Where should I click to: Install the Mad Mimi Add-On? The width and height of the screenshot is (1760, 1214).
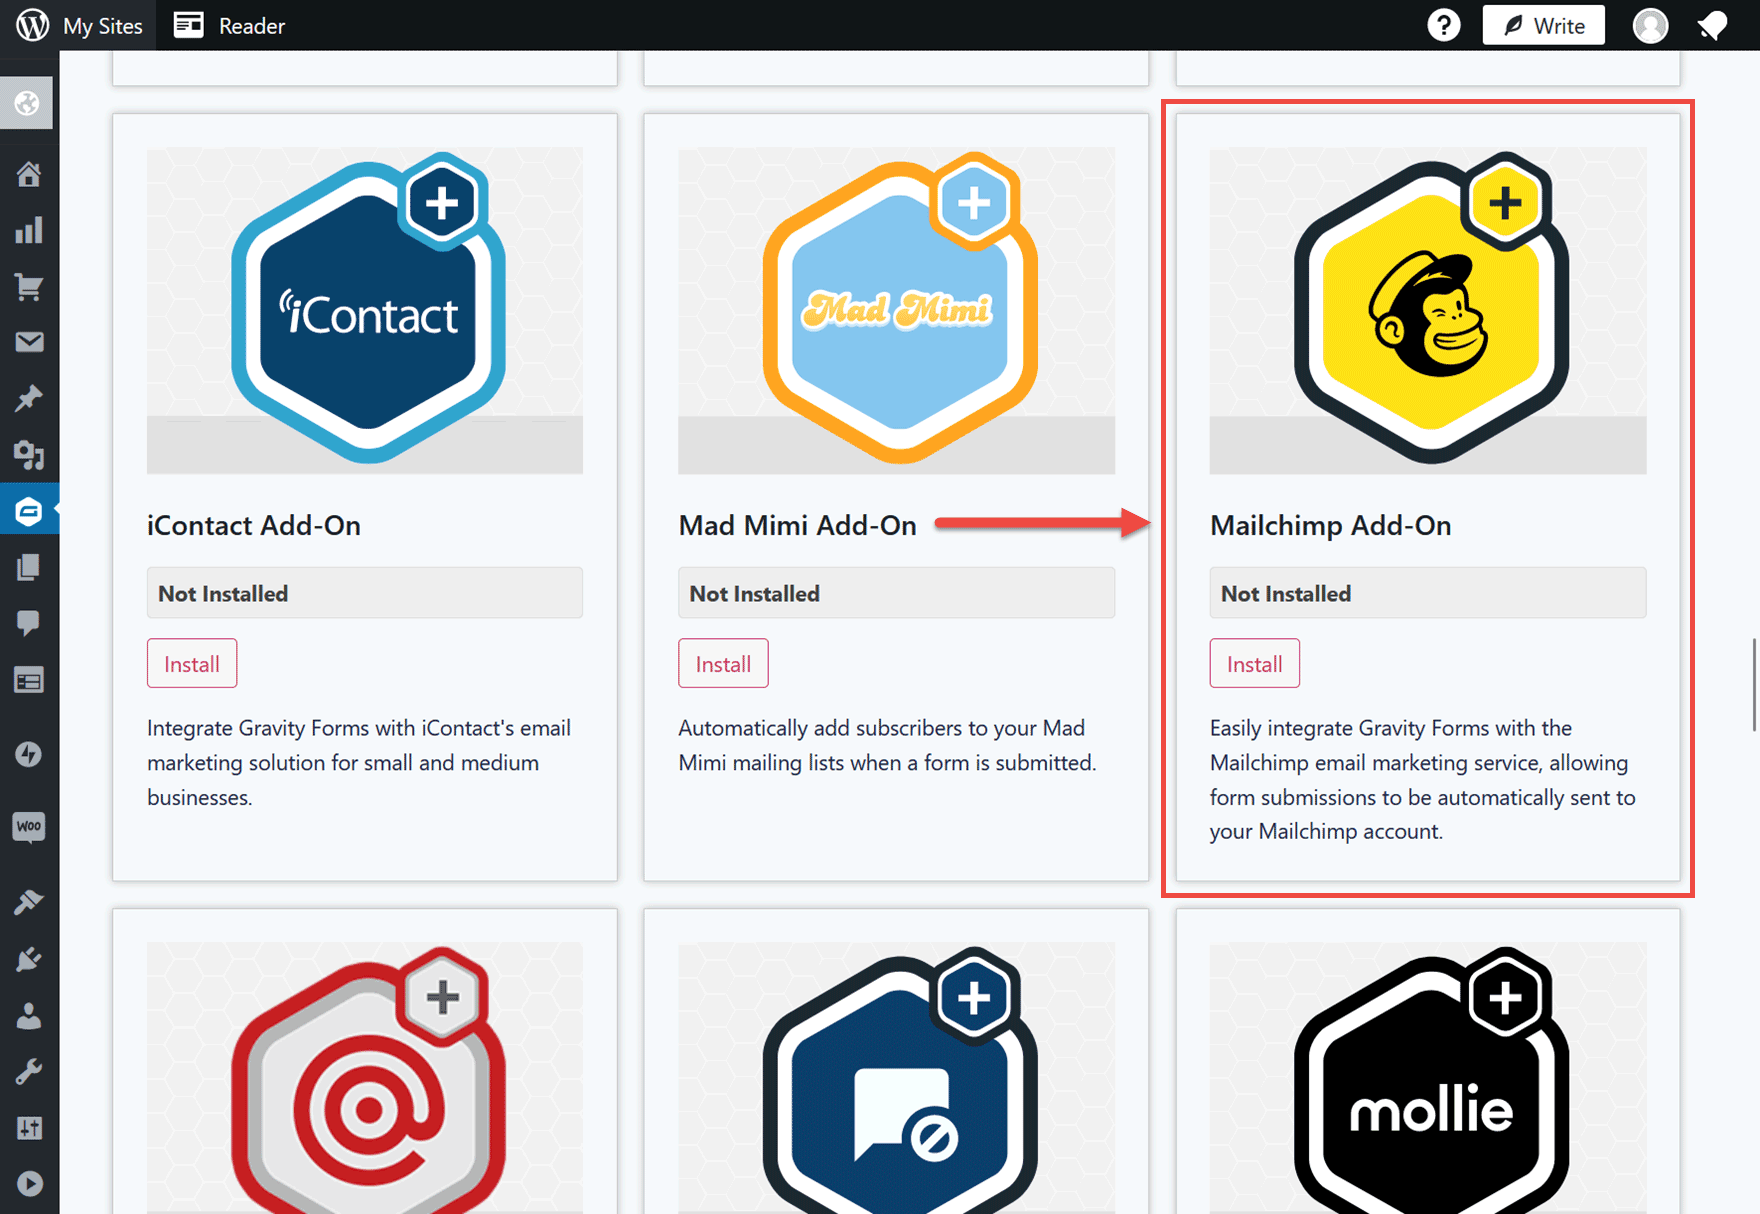pyautogui.click(x=723, y=663)
